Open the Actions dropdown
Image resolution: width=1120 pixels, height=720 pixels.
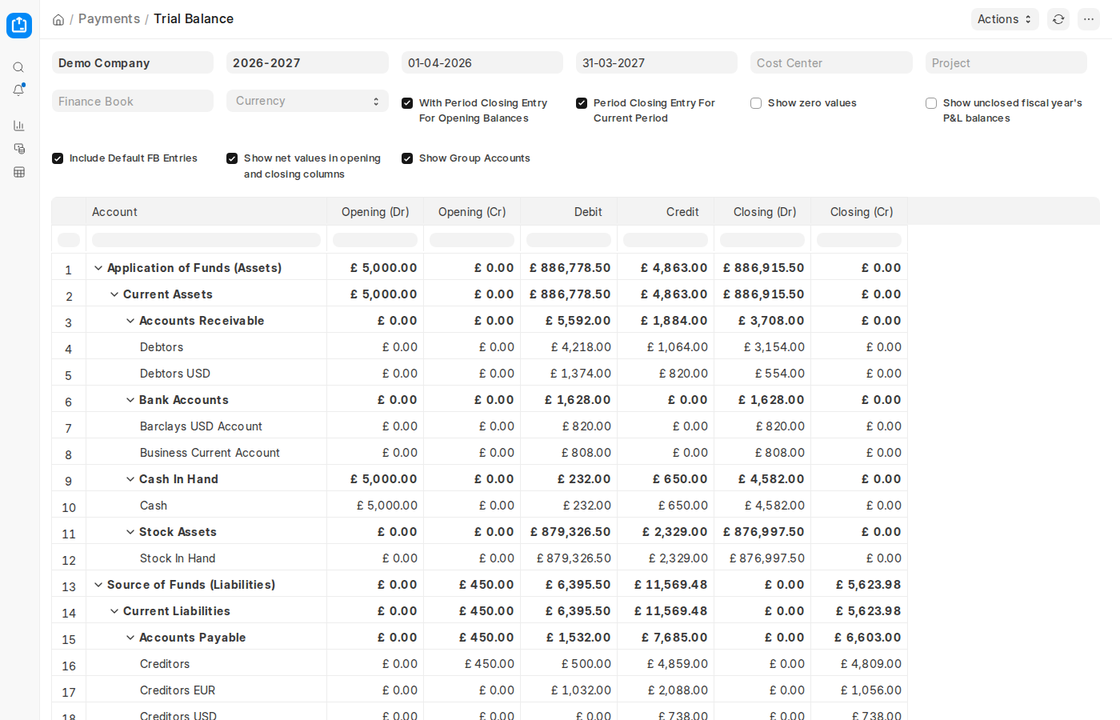click(1005, 19)
